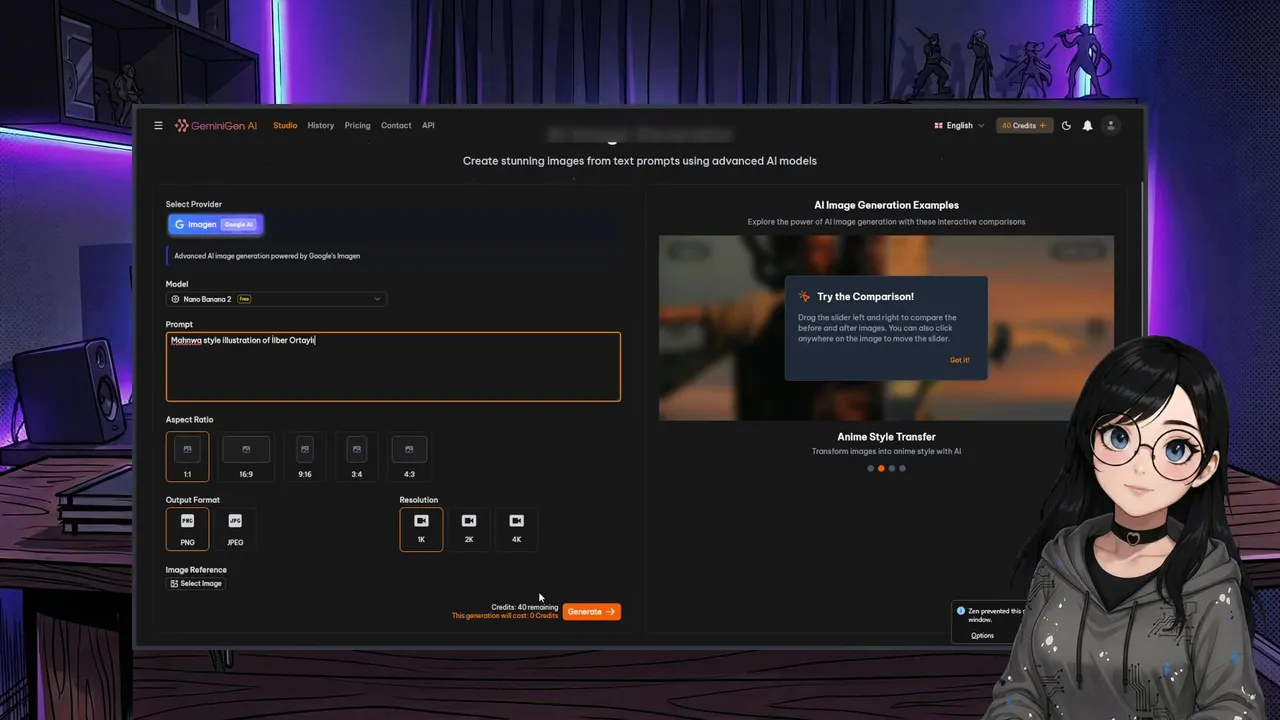The width and height of the screenshot is (1280, 720).
Task: Open the English language selector
Action: click(959, 126)
